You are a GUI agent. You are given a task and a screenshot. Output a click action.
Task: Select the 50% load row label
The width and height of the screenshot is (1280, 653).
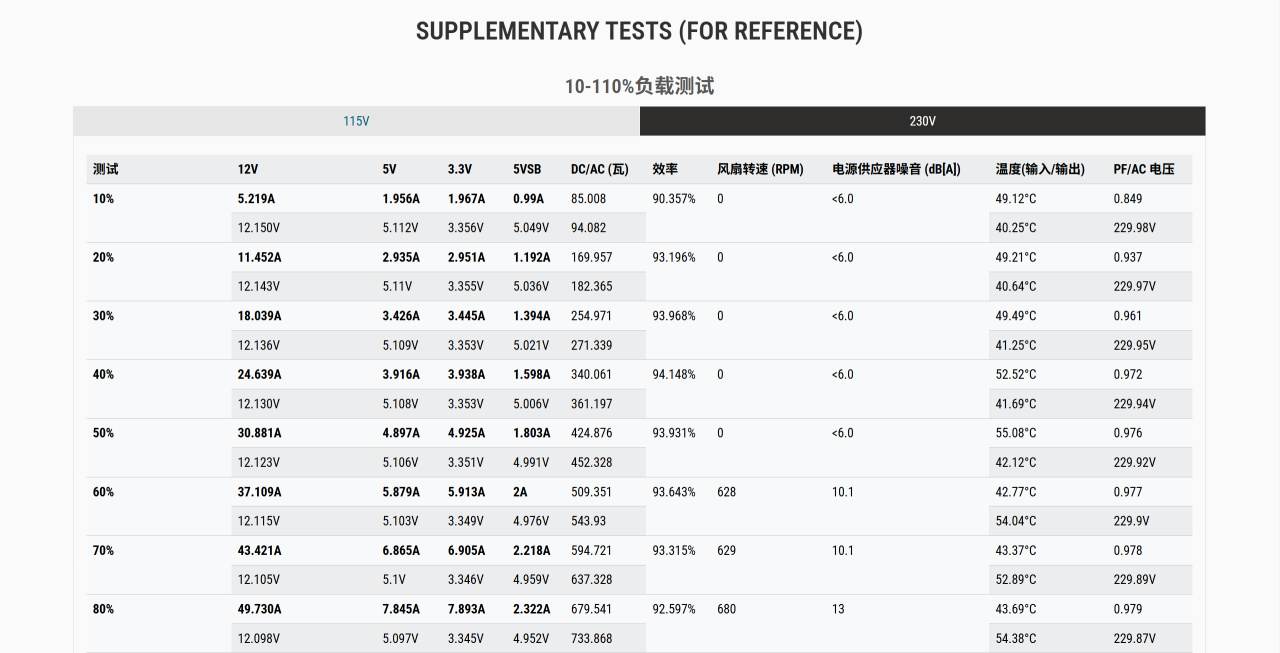103,433
